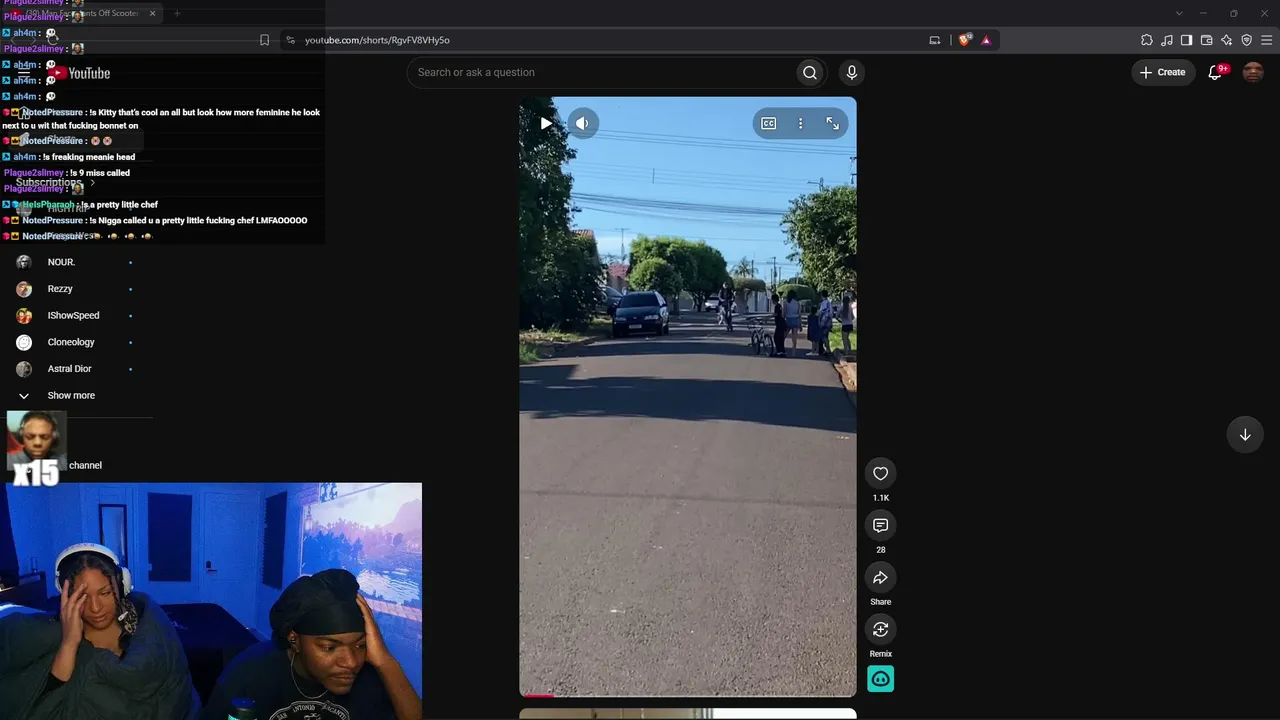
Task: Play the paused Shorts video
Action: (x=546, y=123)
